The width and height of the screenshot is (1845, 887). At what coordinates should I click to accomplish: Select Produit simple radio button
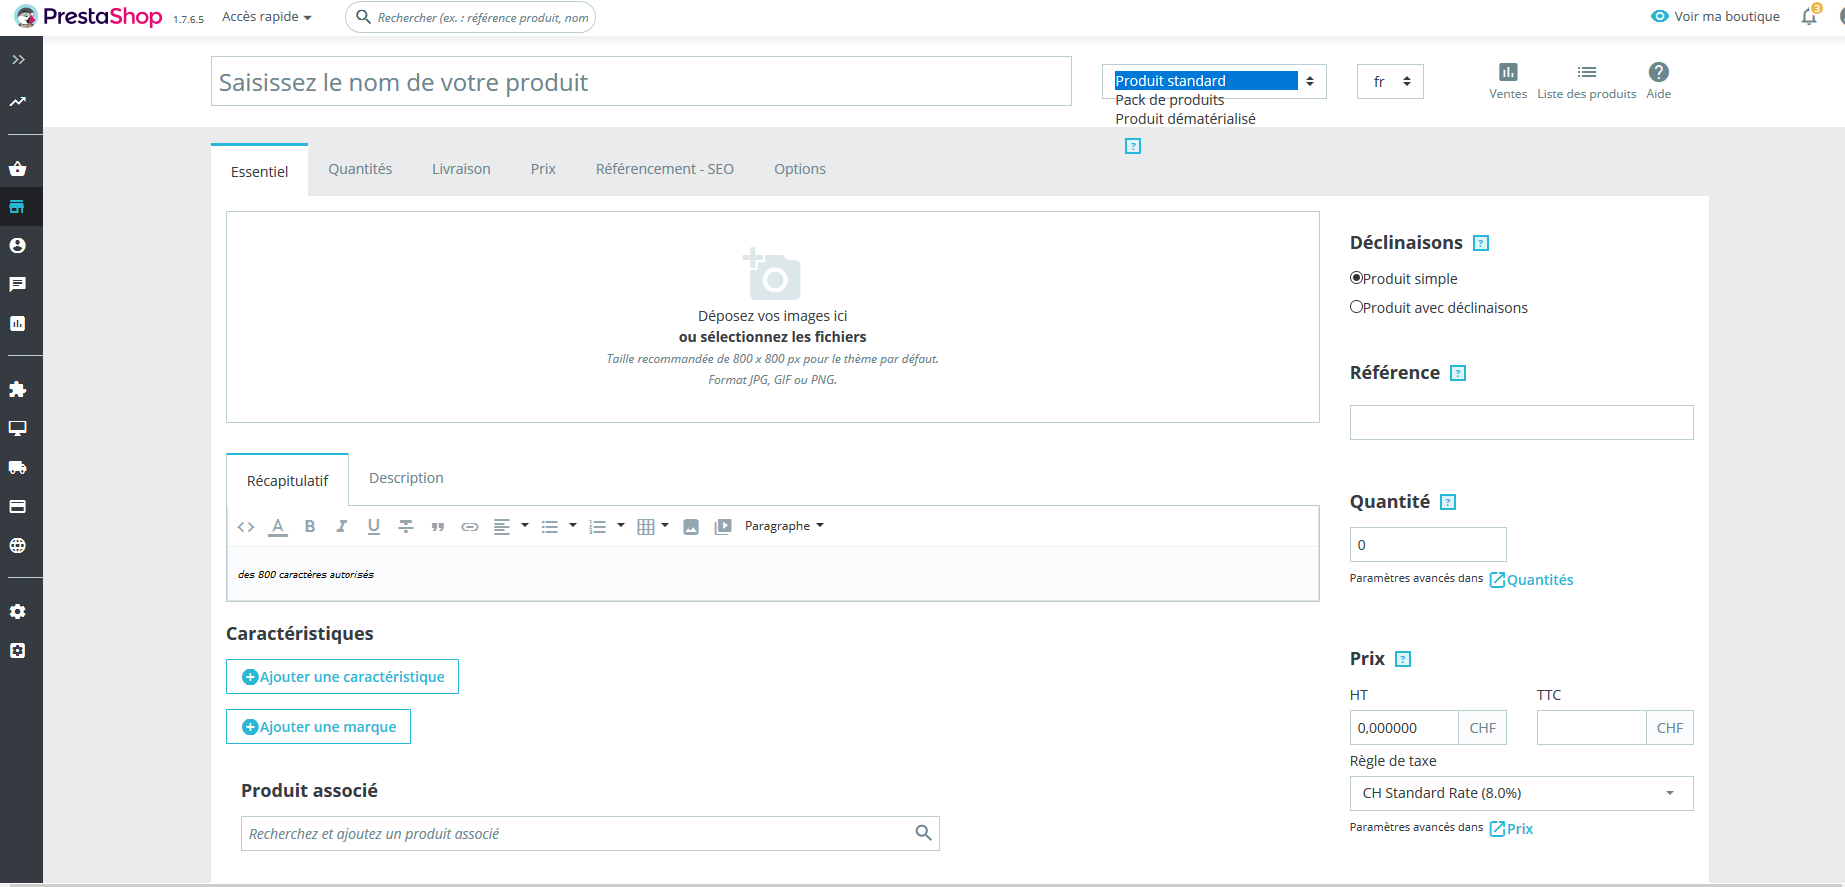click(x=1356, y=278)
